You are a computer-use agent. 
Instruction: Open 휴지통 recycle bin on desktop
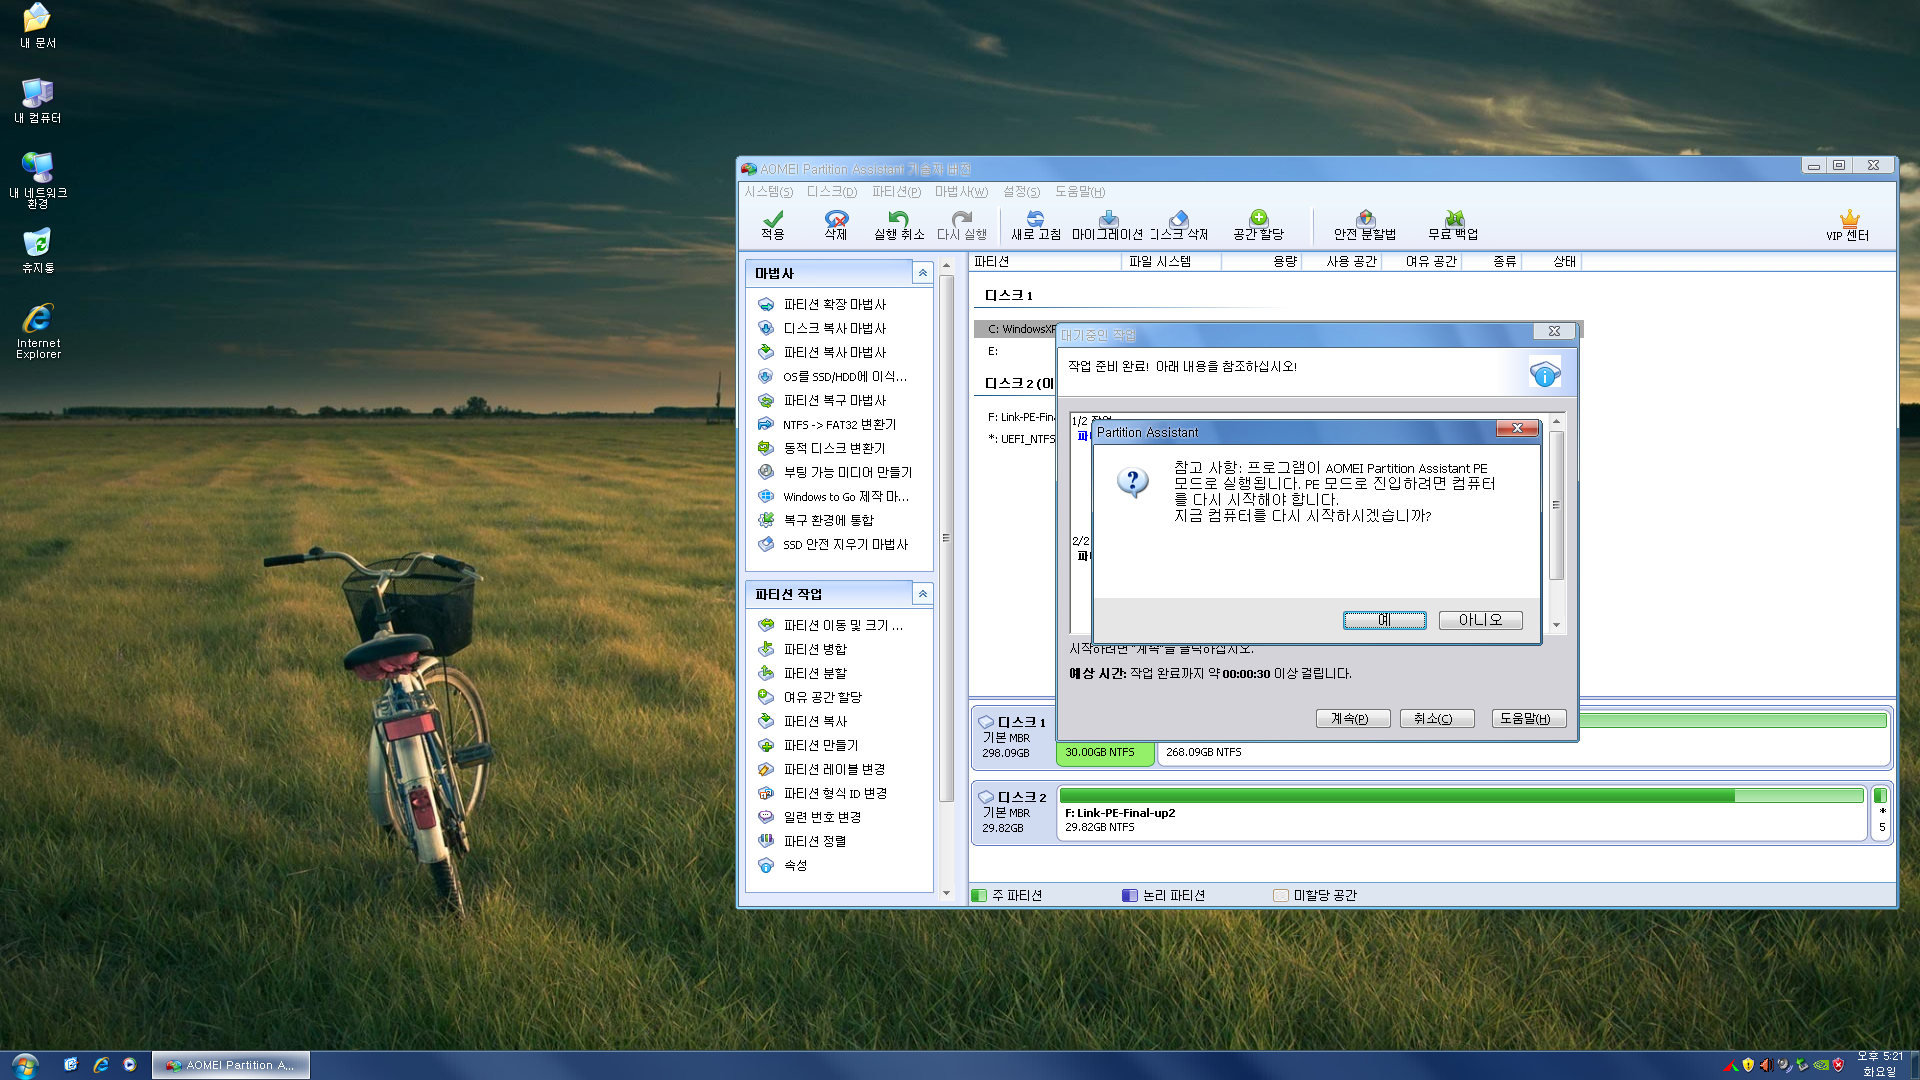coord(38,251)
